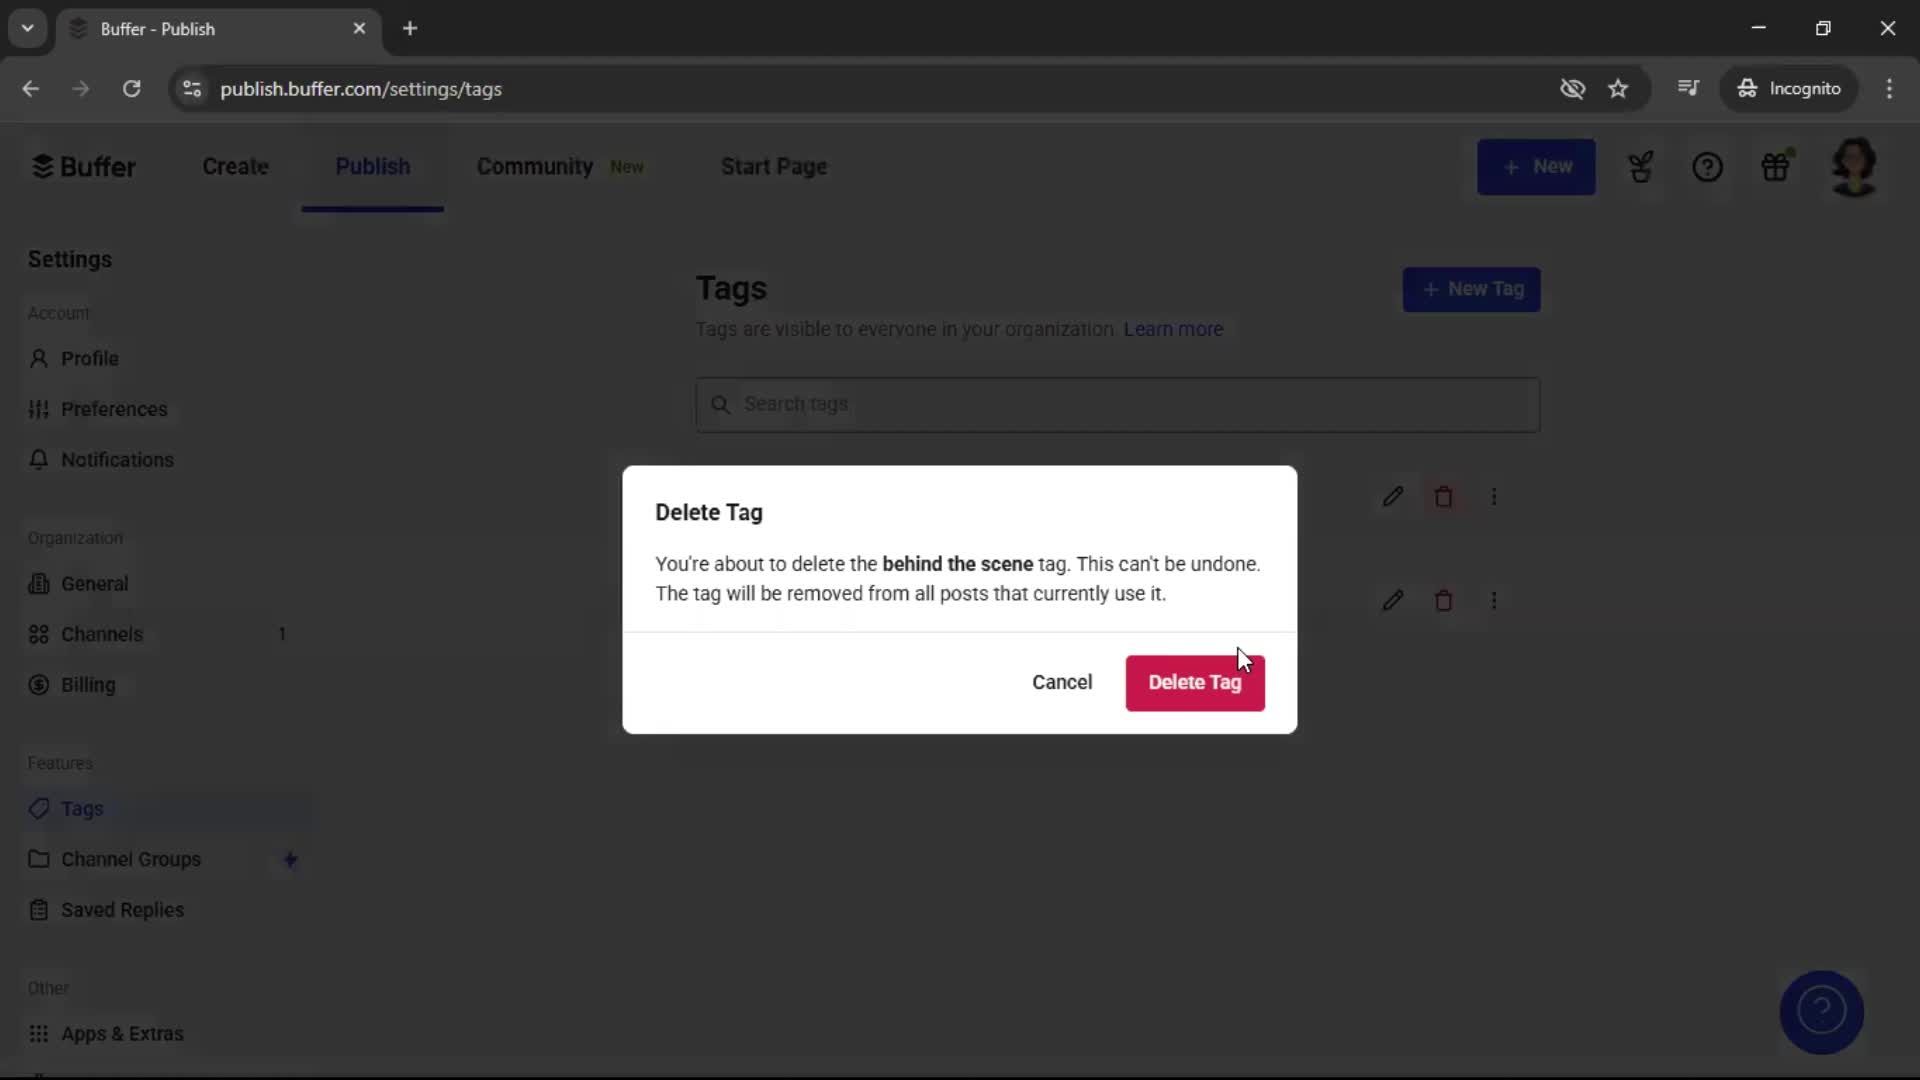This screenshot has height=1080, width=1920.
Task: Open Saved Replies settings
Action: (x=120, y=910)
